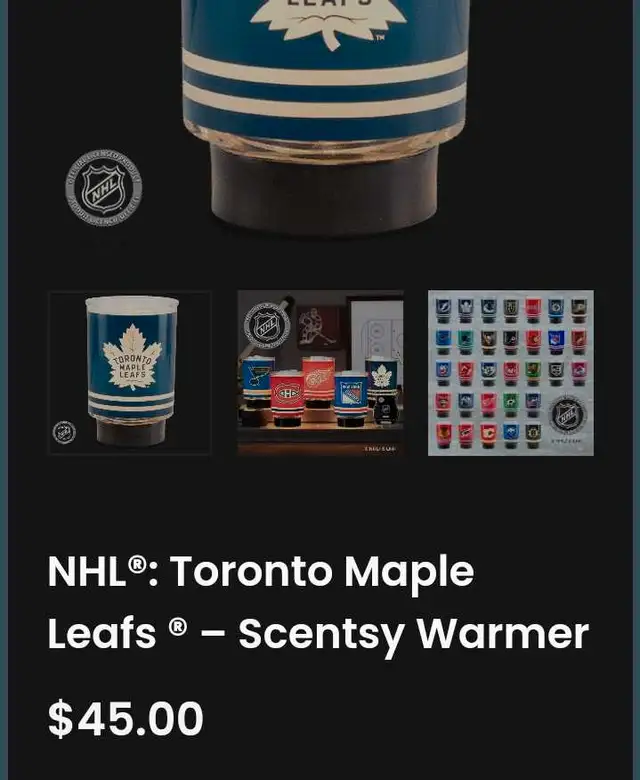This screenshot has width=640, height=780.
Task: Select the multi-team warmers lifestyle thumbnail
Action: [x=320, y=373]
